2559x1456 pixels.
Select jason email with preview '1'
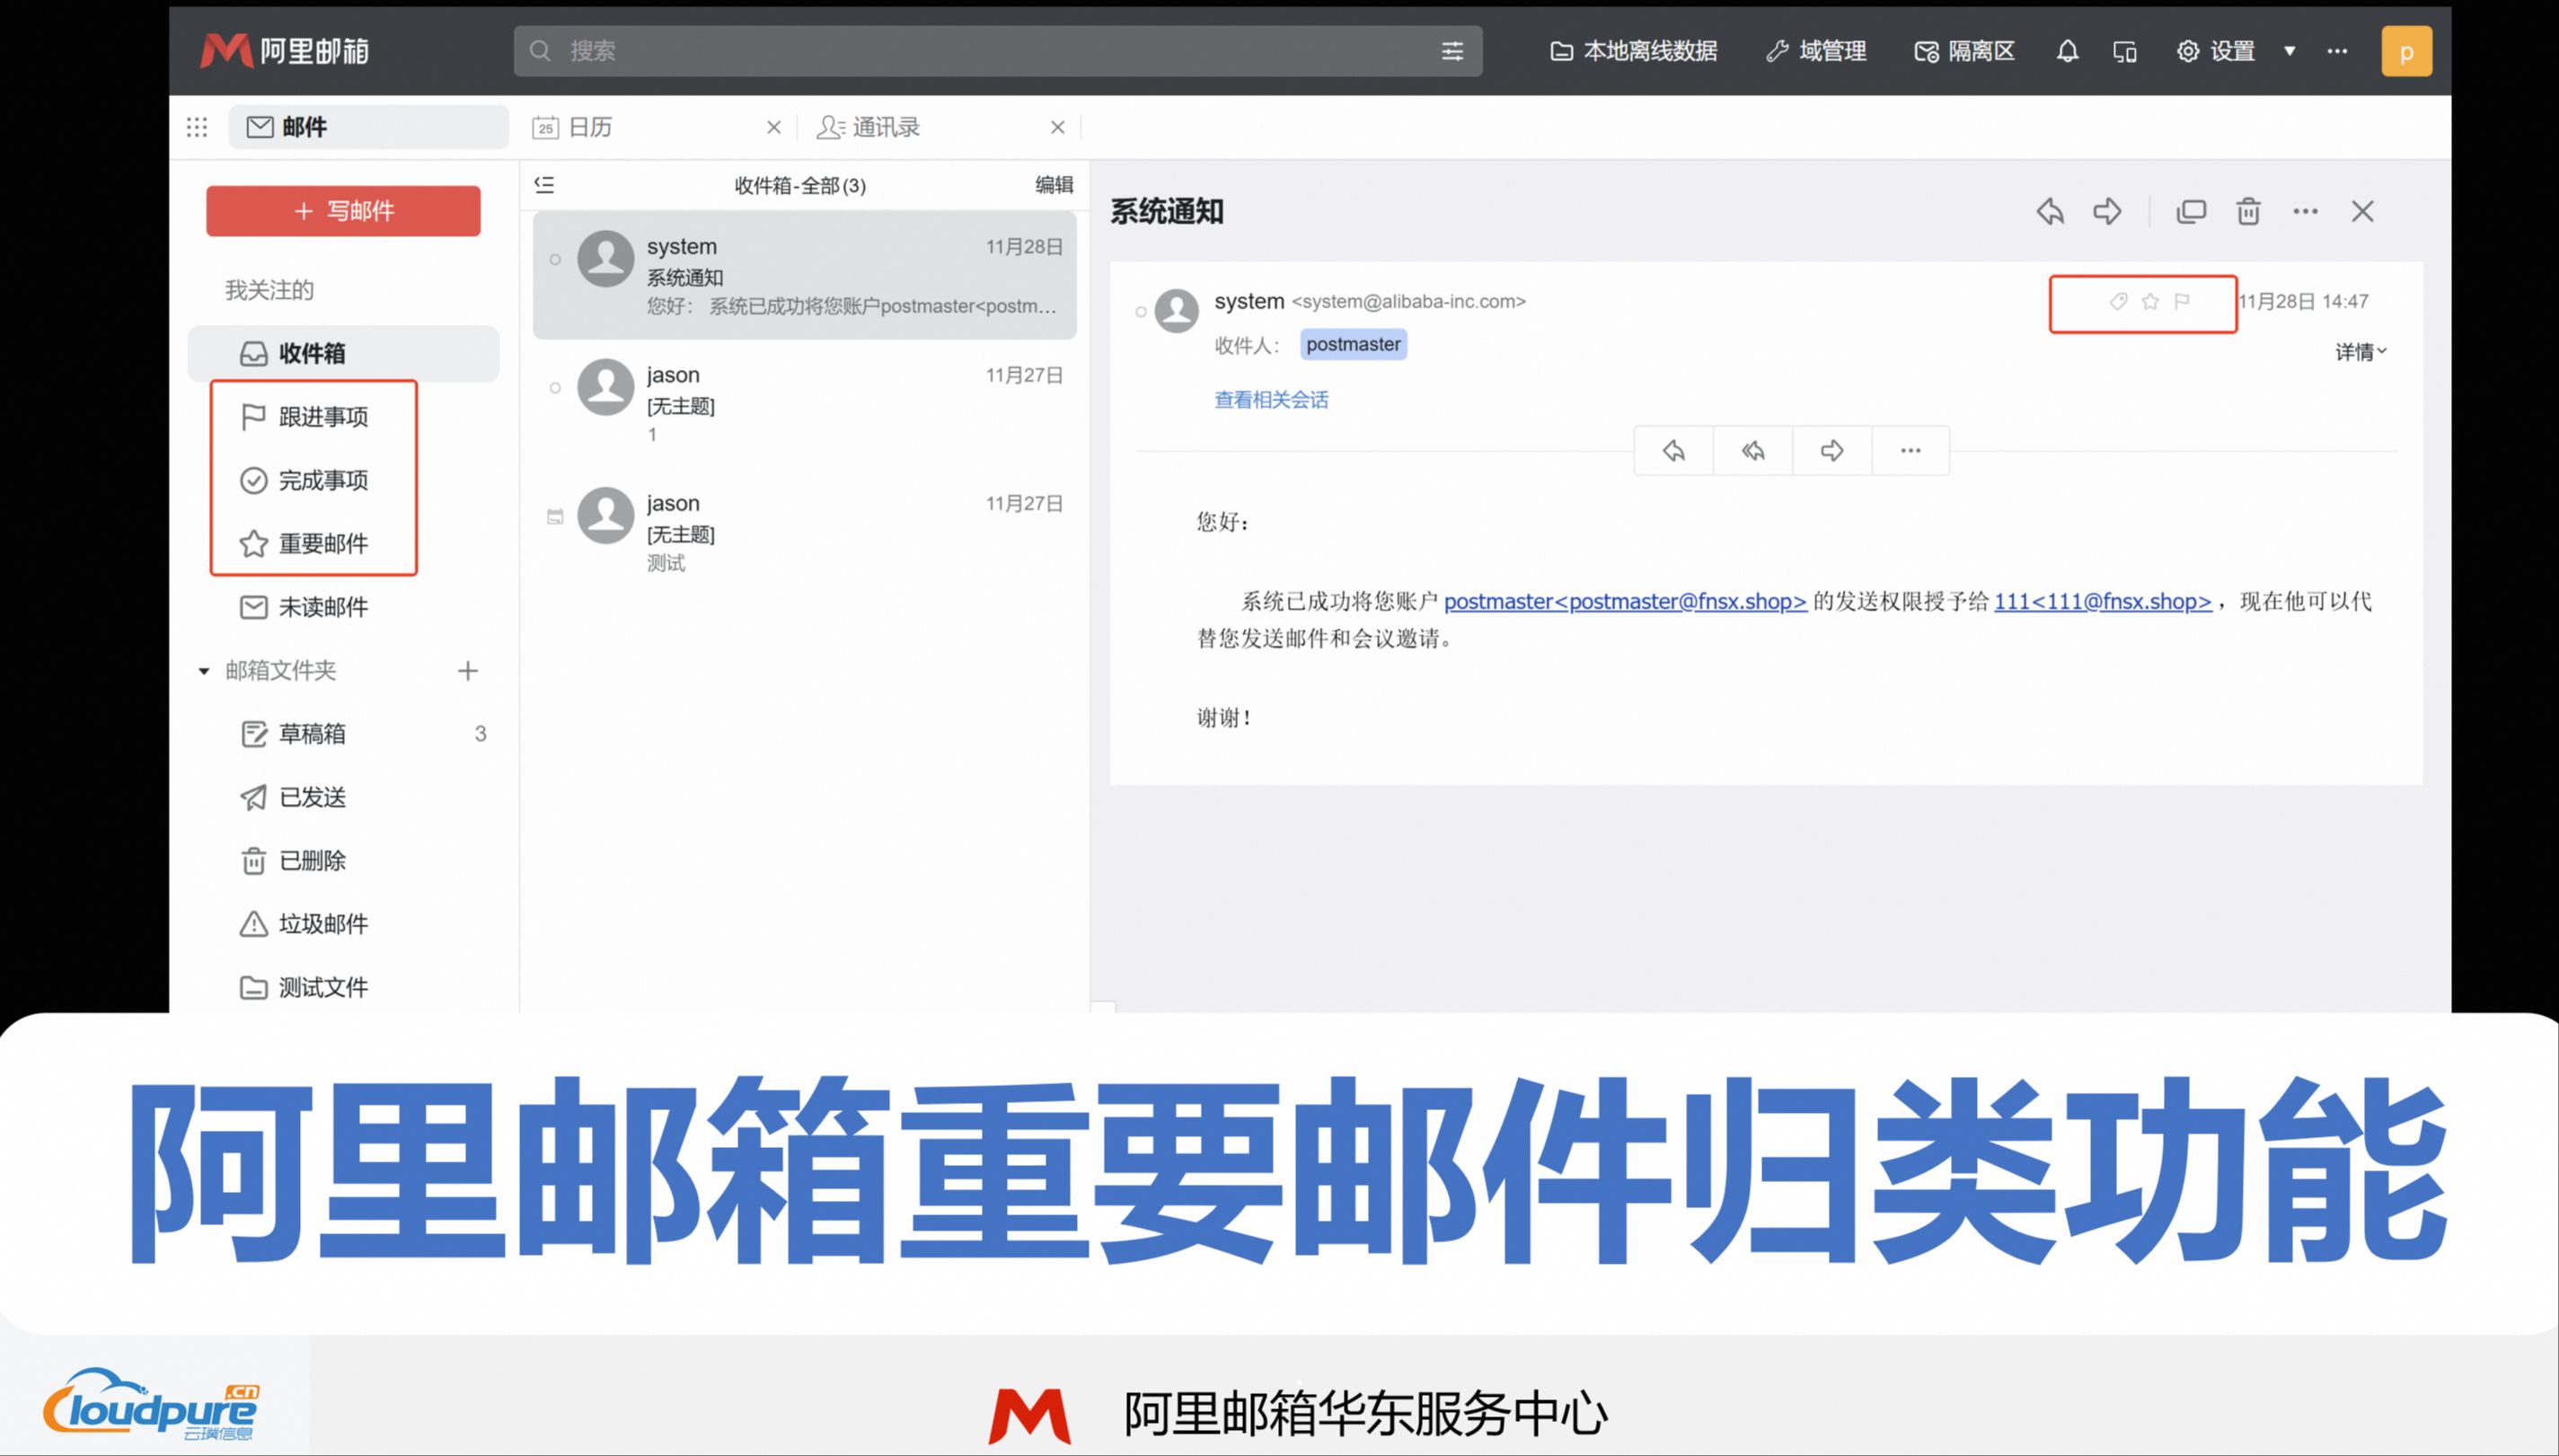pos(804,403)
